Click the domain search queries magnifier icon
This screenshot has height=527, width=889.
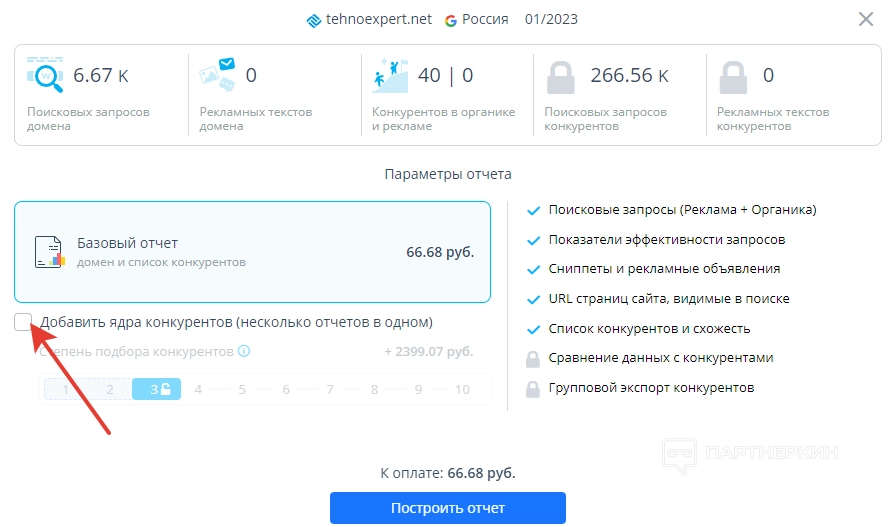[x=45, y=75]
